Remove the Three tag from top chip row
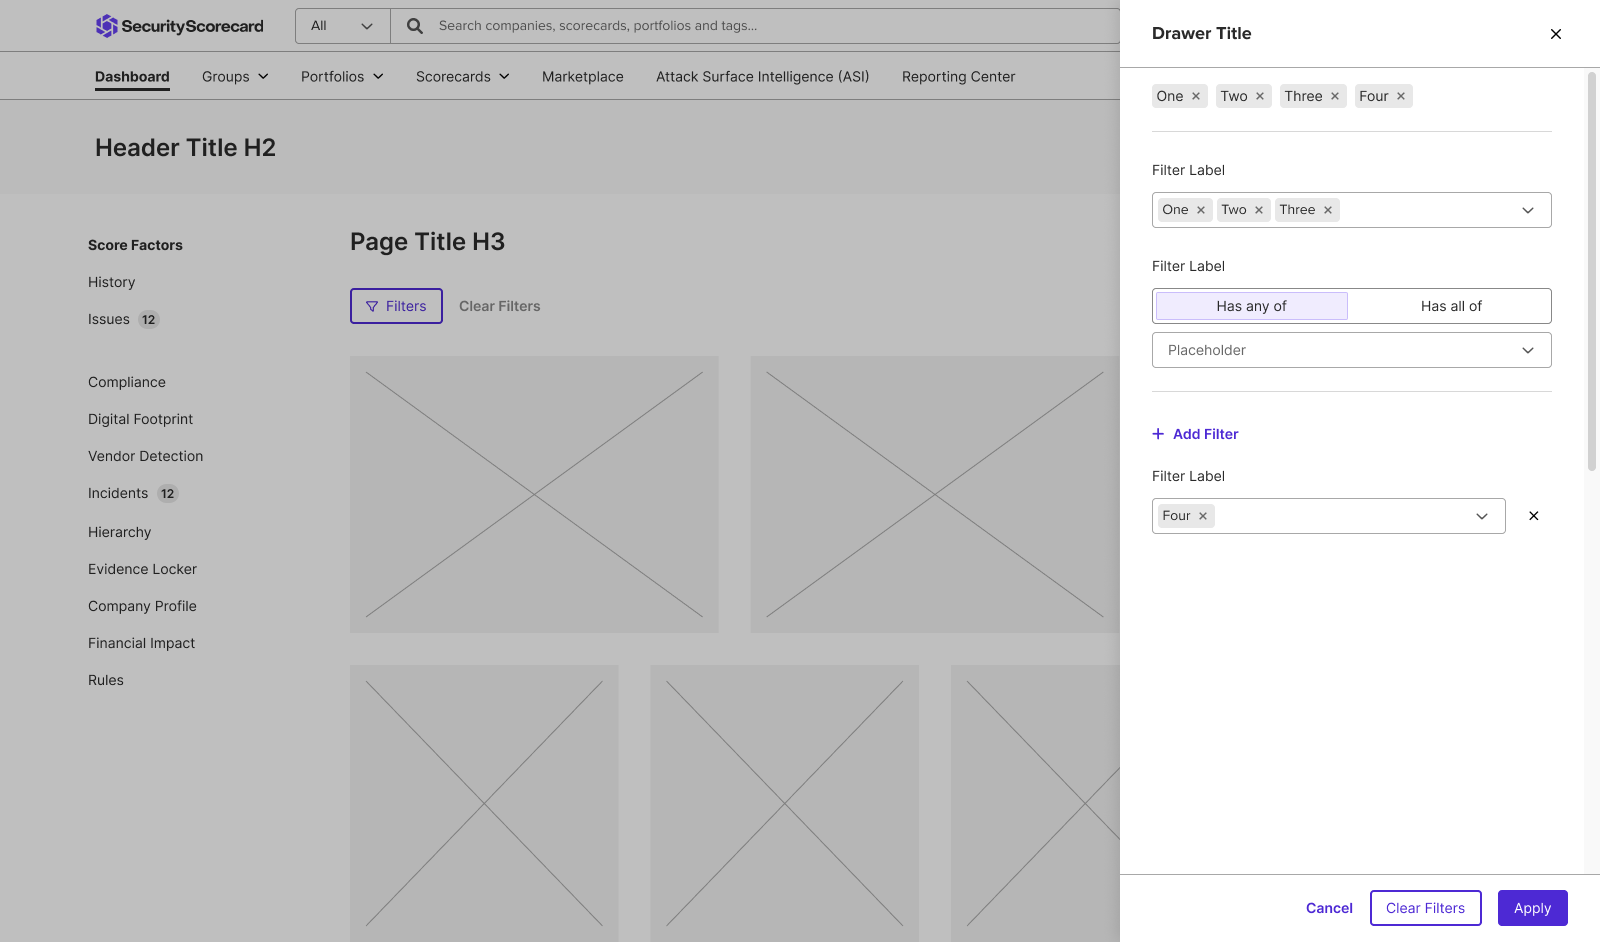Viewport: 1600px width, 942px height. 1335,96
